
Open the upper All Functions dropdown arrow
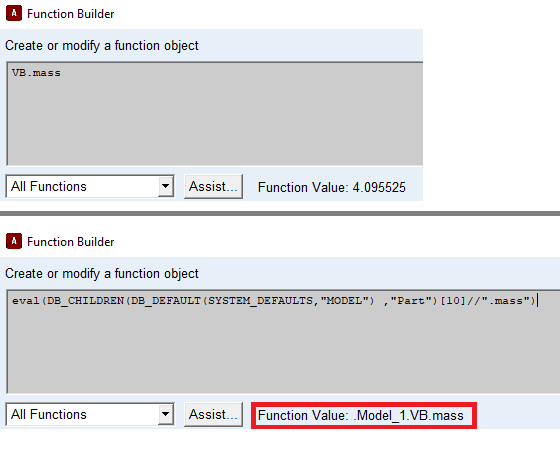pos(165,186)
